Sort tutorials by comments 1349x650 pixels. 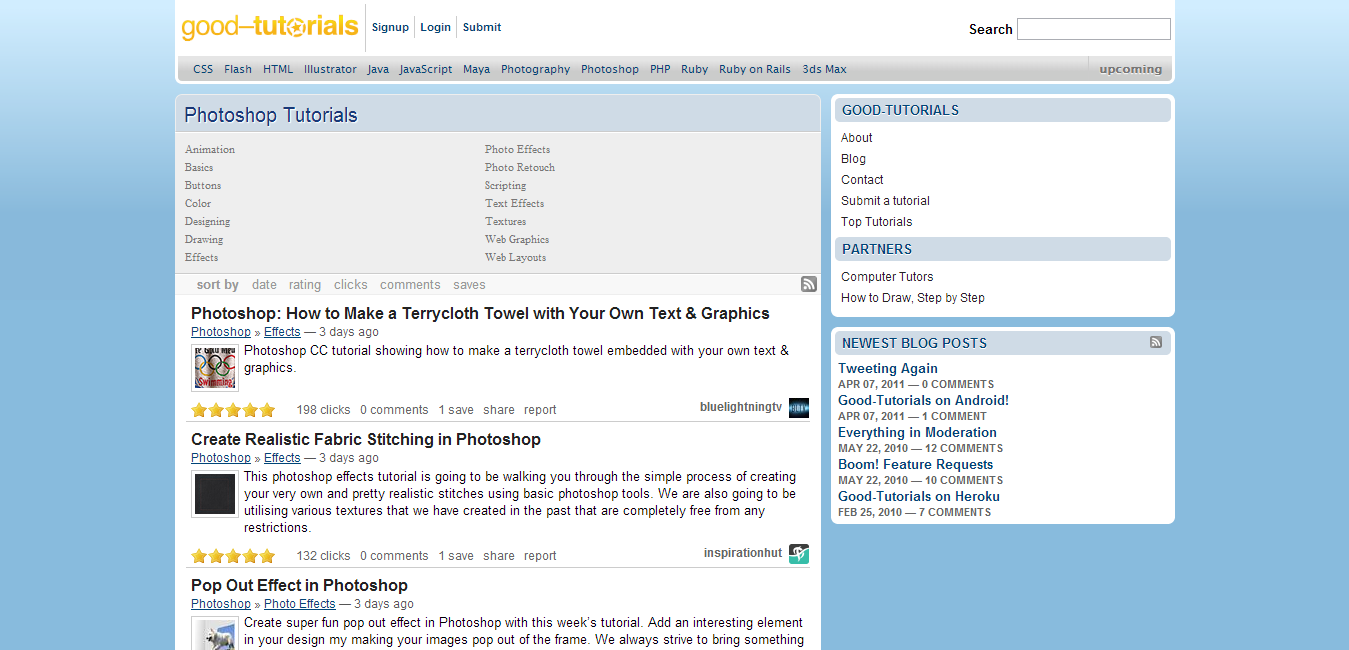[410, 285]
